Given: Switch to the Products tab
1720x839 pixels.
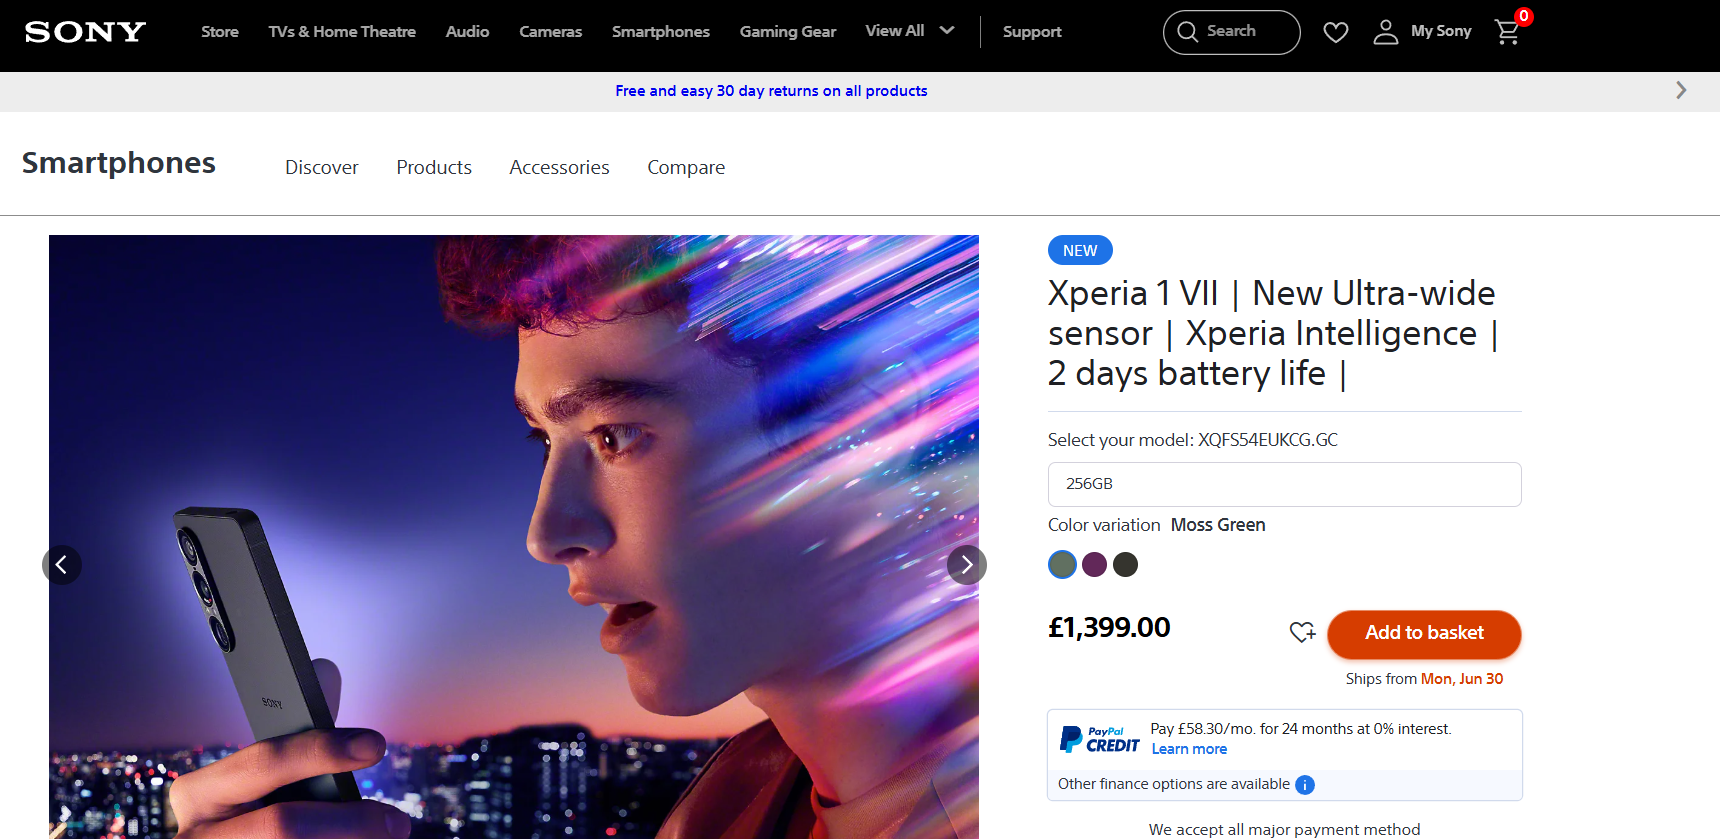Looking at the screenshot, I should (x=434, y=167).
